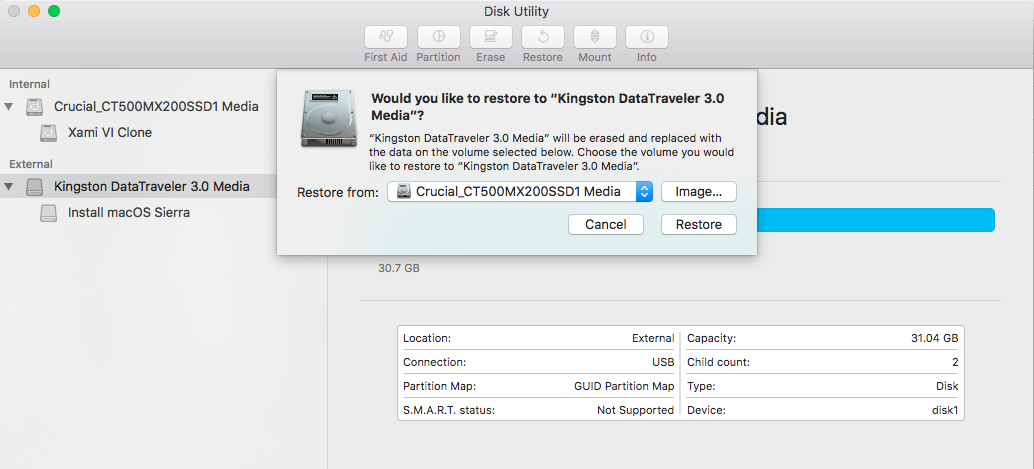Click the S.M.A.R.T. status Not Supported value
The image size is (1034, 469).
pyautogui.click(x=636, y=410)
